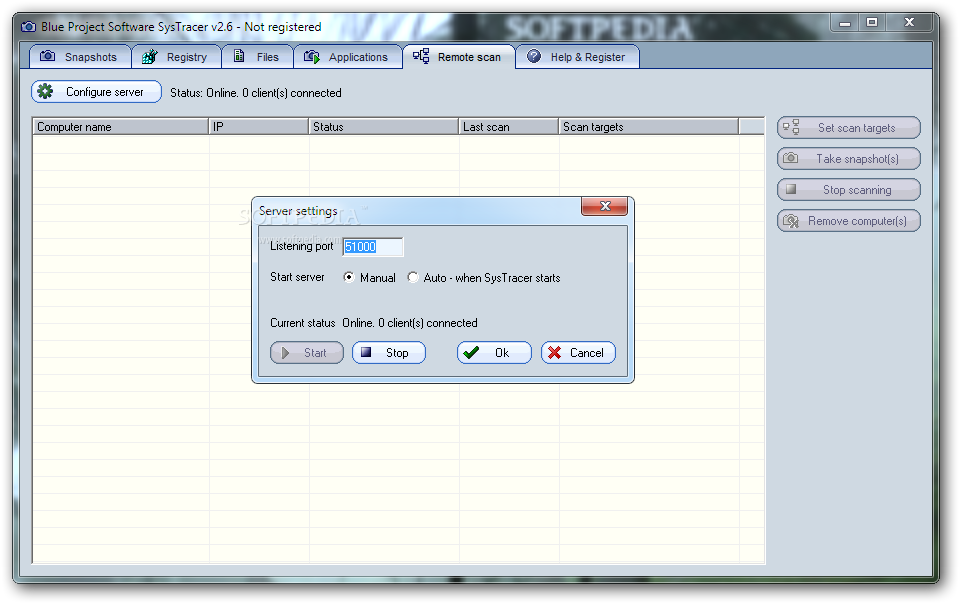
Task: Click the Take snapshot(s) button
Action: pyautogui.click(x=849, y=158)
